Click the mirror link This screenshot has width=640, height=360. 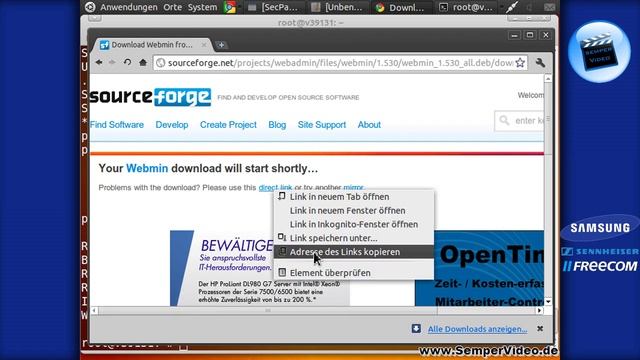[353, 188]
